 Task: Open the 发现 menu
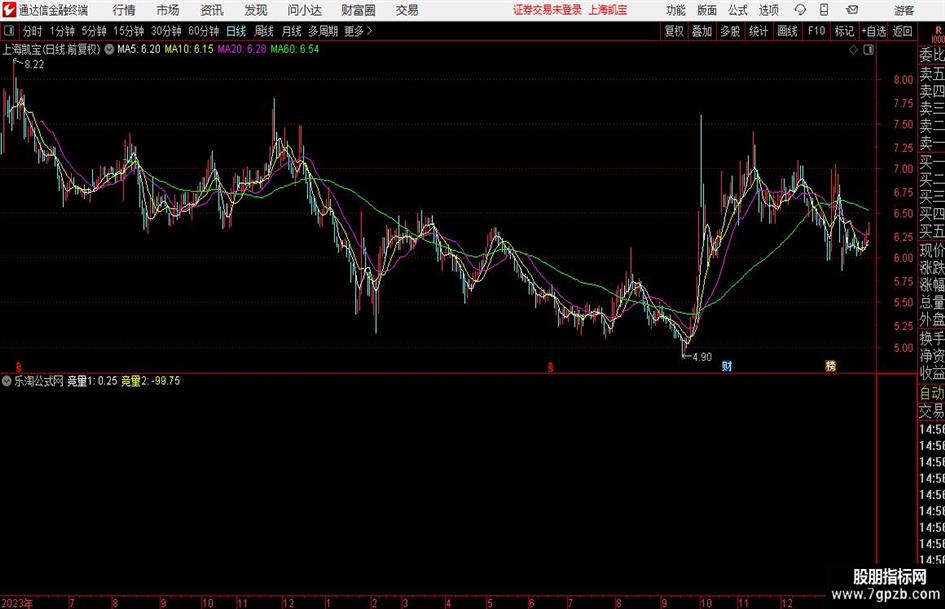[256, 10]
